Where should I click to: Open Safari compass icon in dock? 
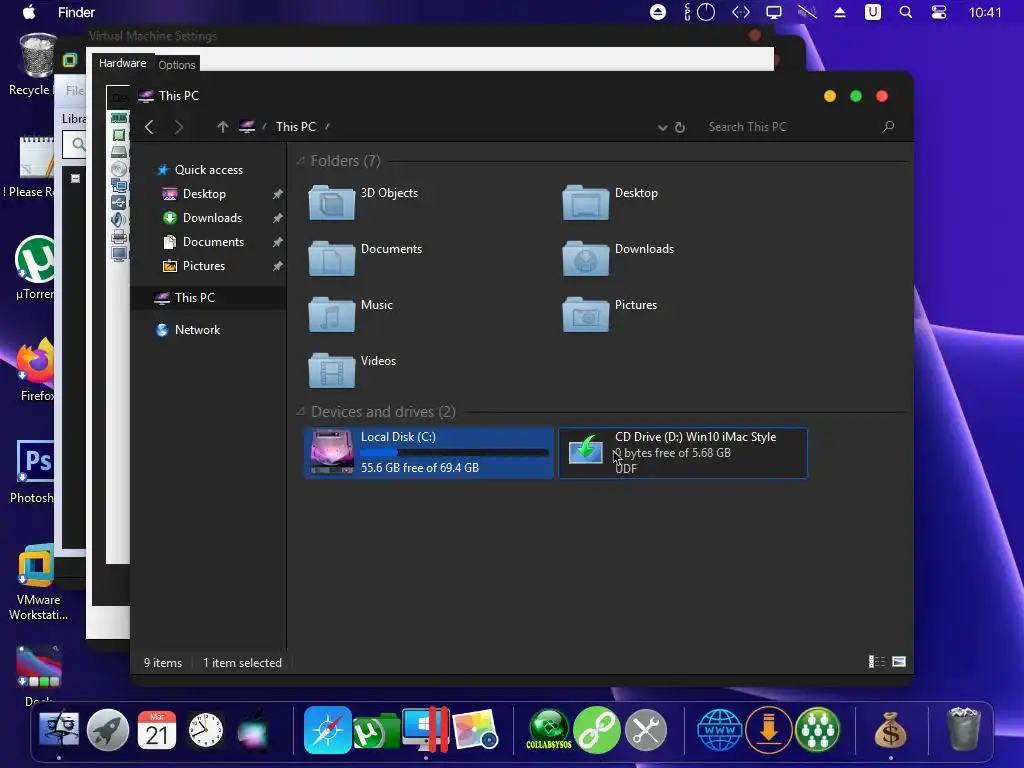tap(328, 729)
